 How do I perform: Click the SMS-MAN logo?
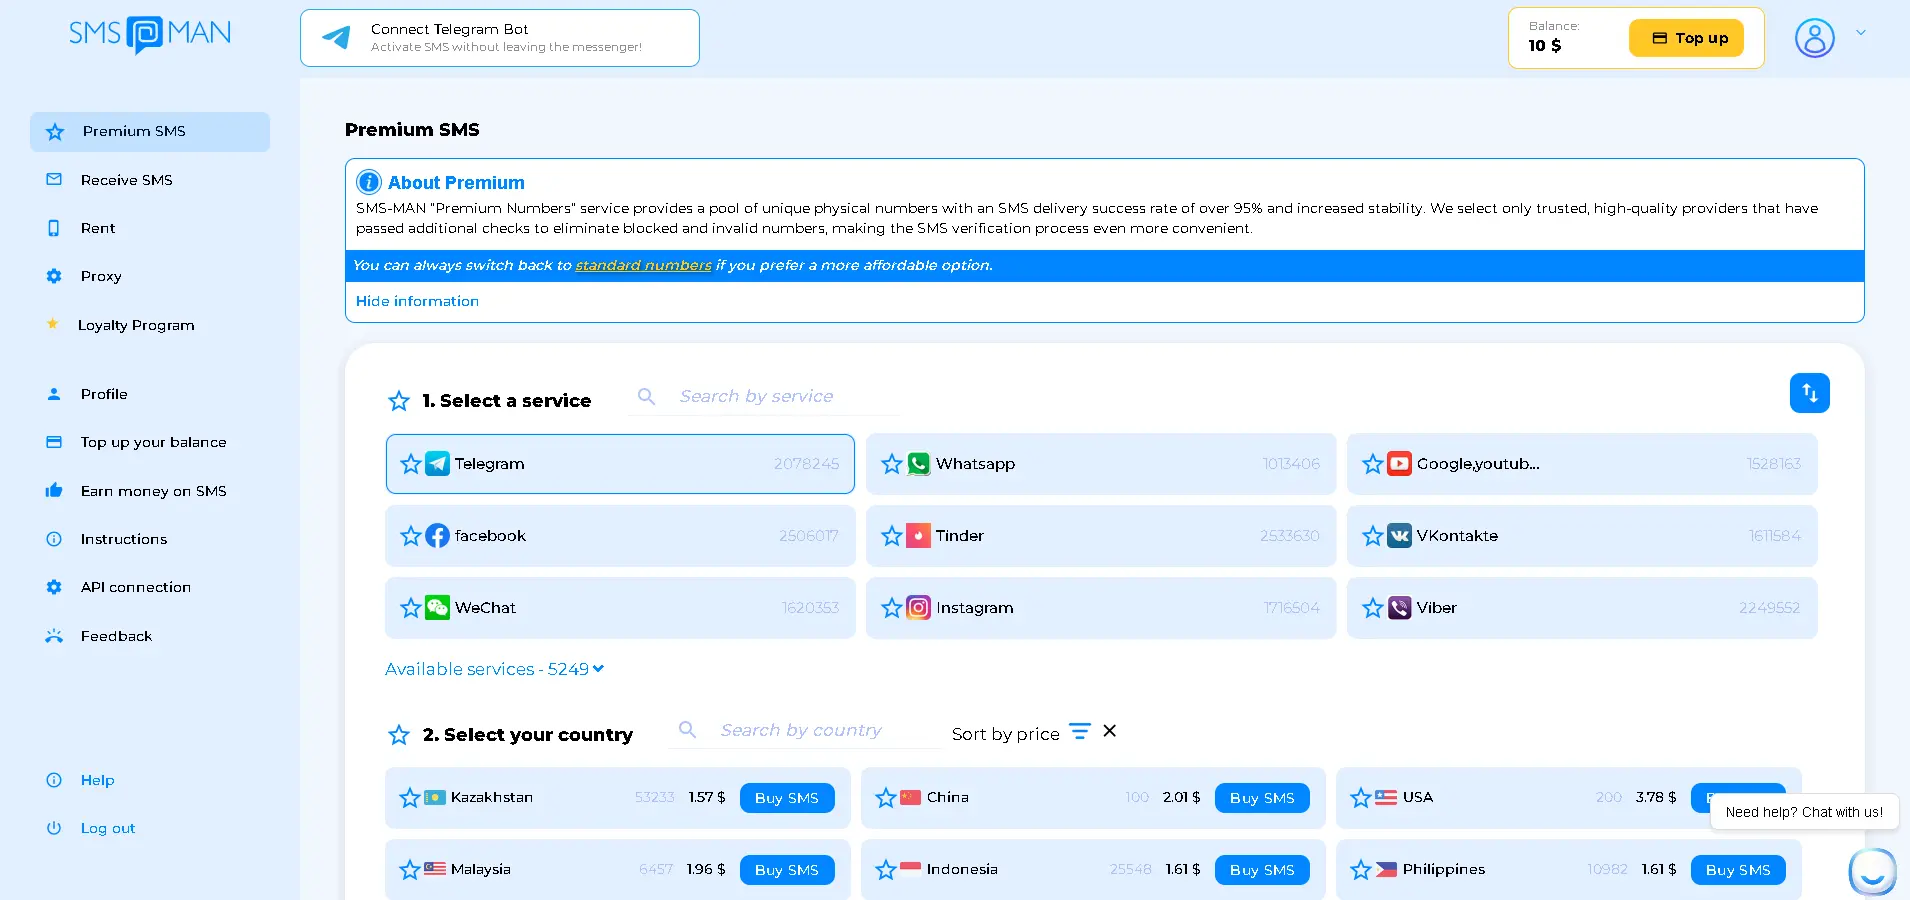coord(150,34)
